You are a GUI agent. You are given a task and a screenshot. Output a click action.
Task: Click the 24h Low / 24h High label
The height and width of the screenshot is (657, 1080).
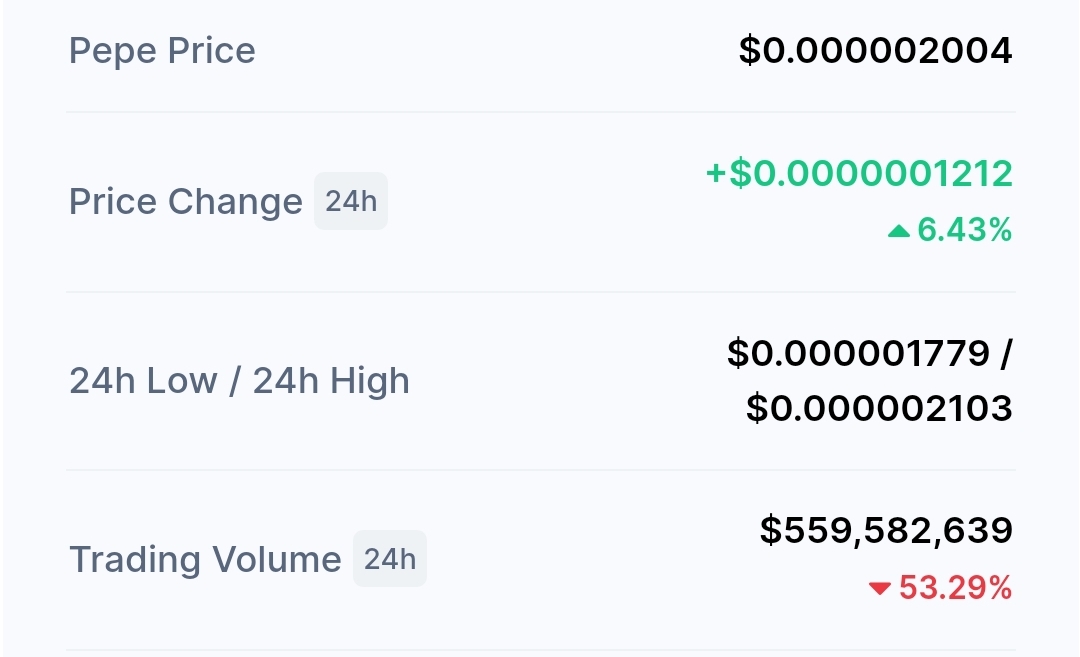(239, 380)
